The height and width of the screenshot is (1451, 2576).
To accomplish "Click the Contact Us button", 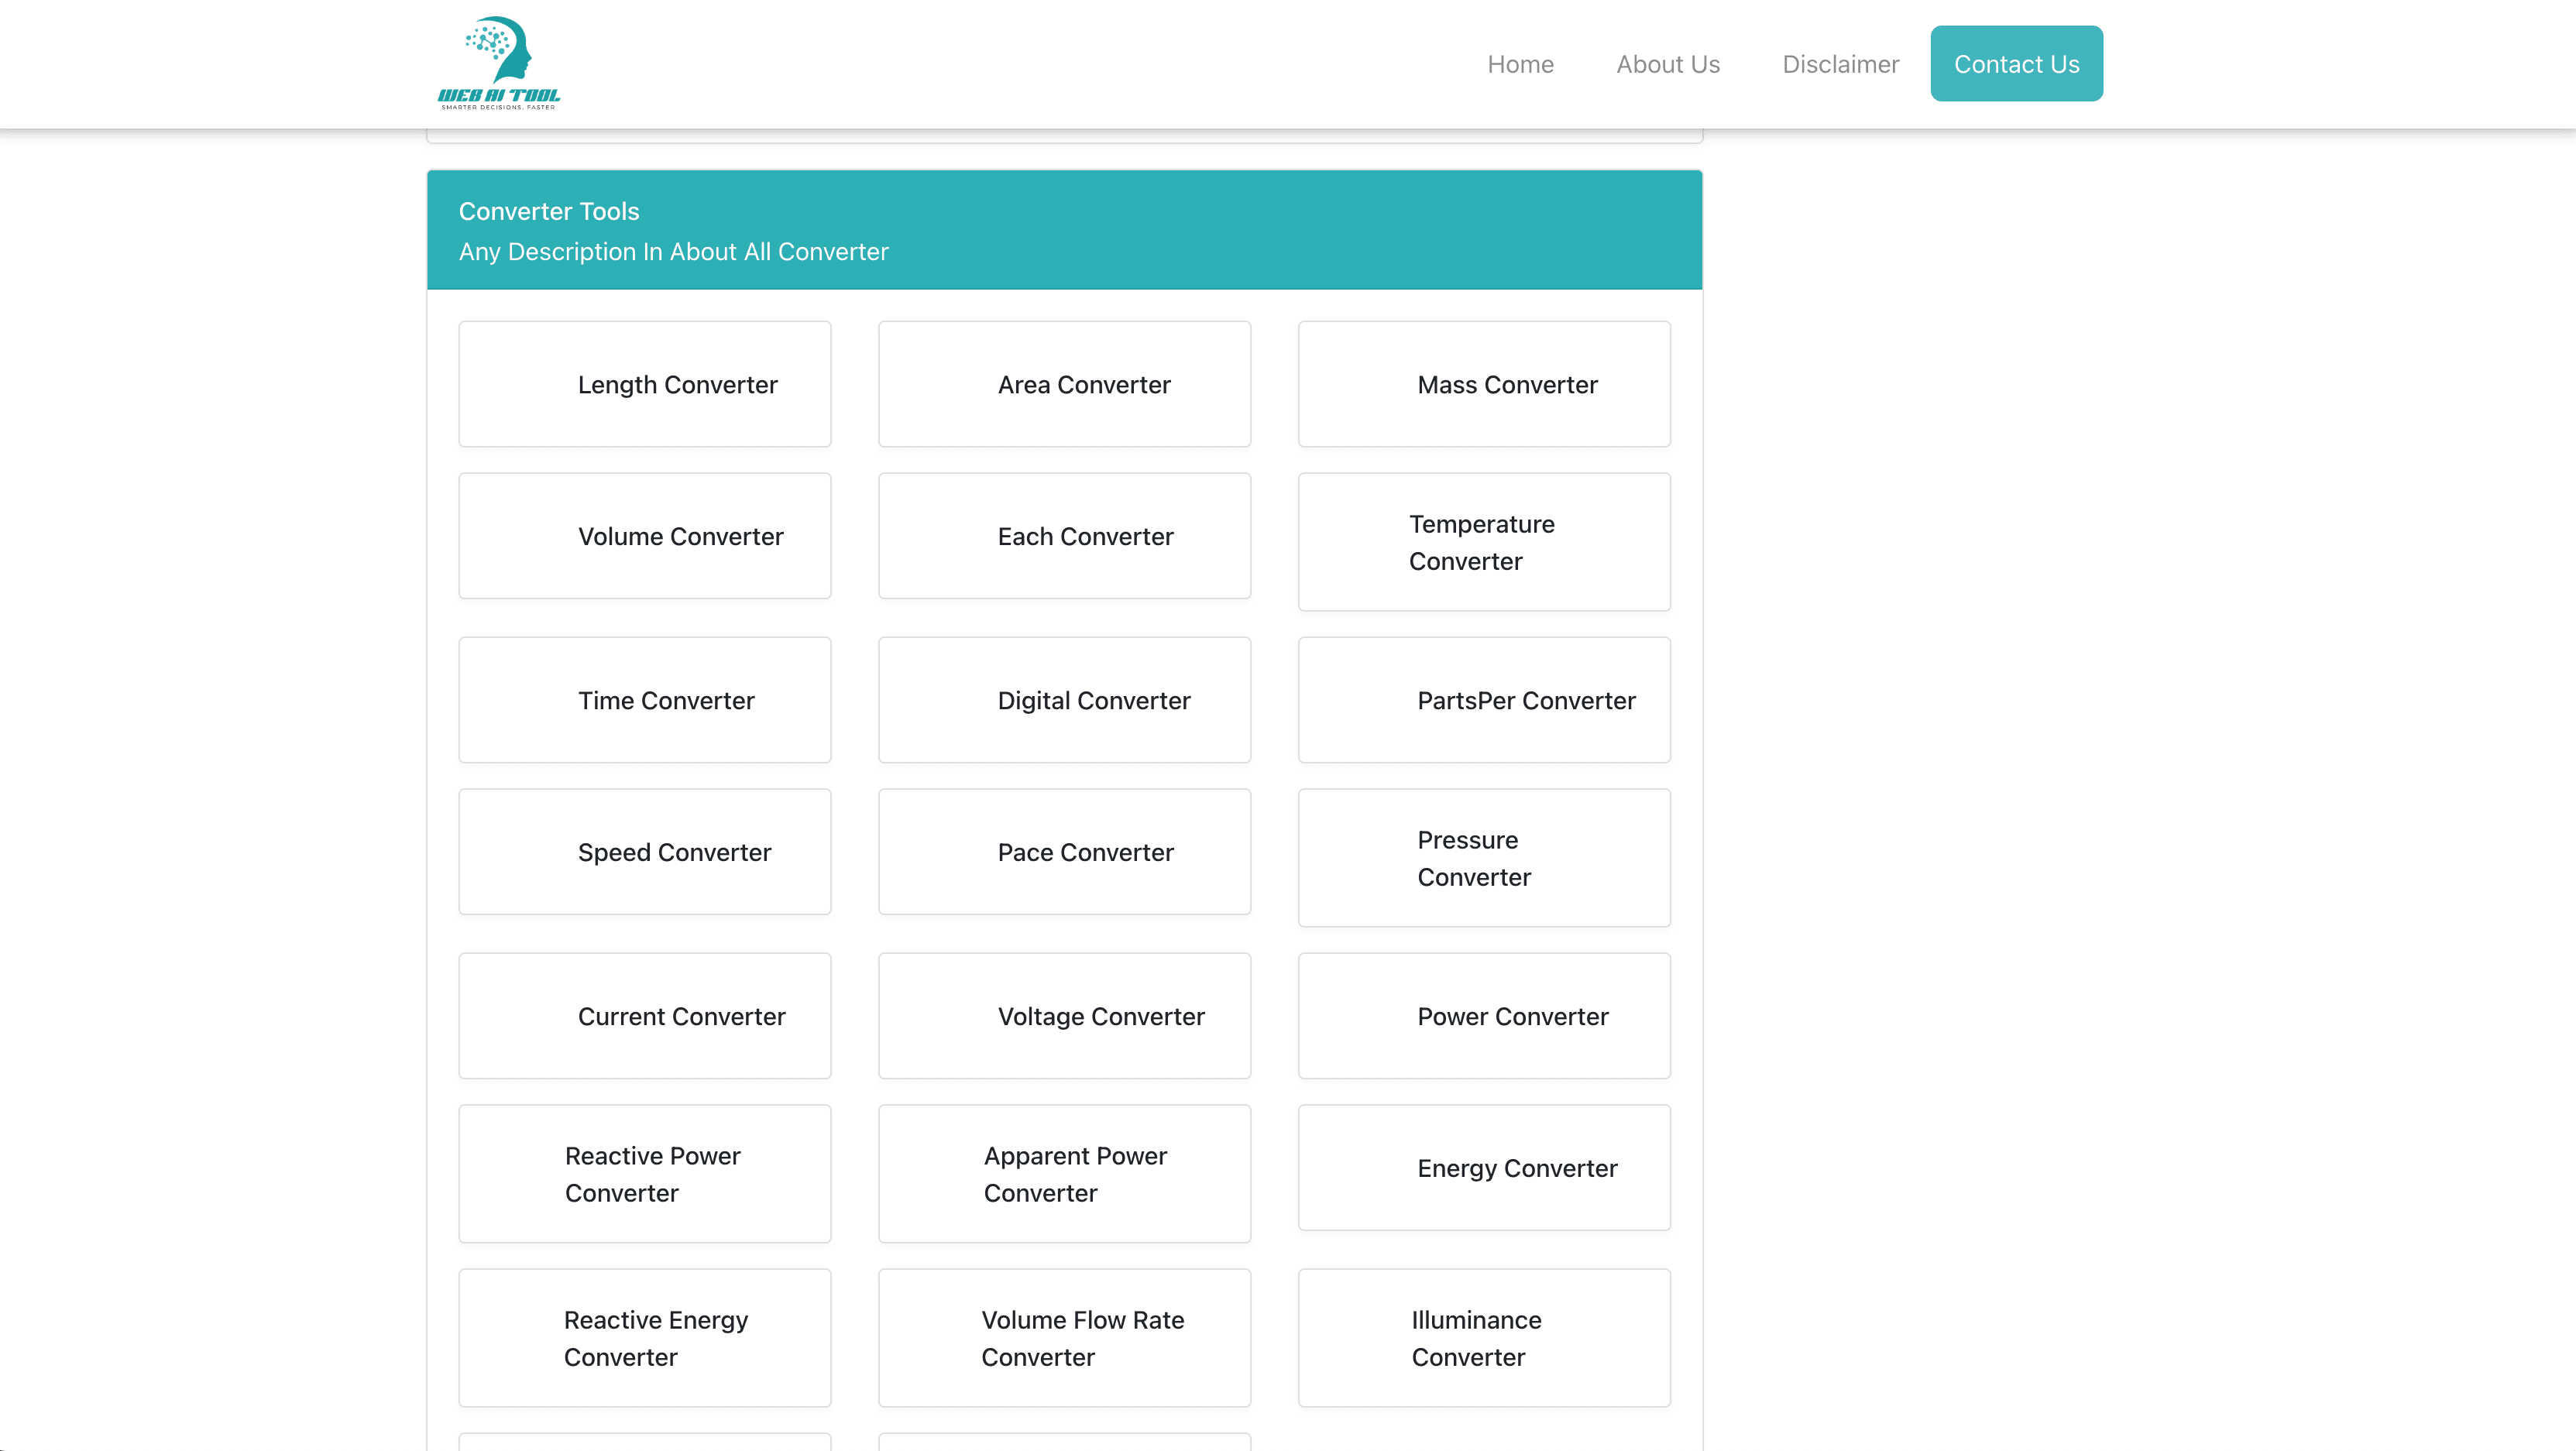I will 2016,64.
